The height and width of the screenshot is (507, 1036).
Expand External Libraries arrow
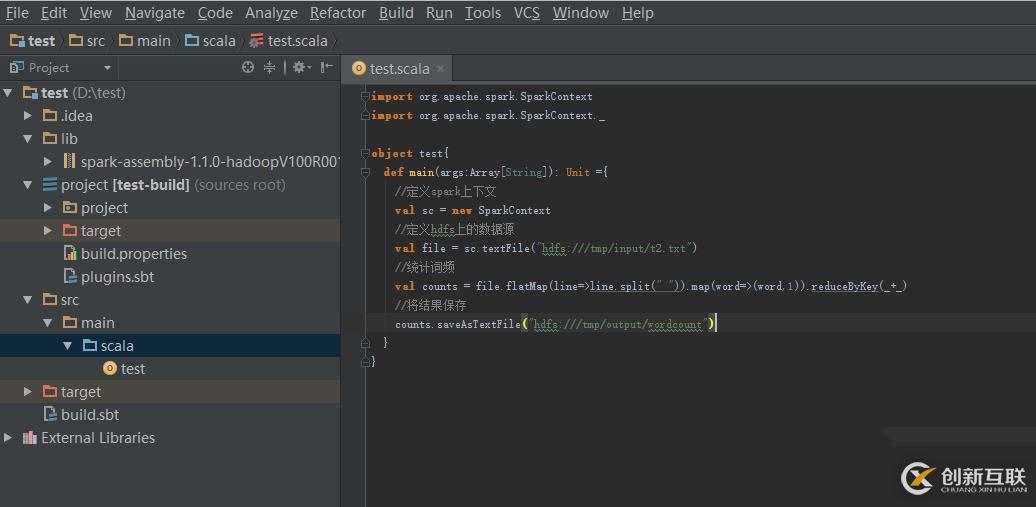pos(8,438)
